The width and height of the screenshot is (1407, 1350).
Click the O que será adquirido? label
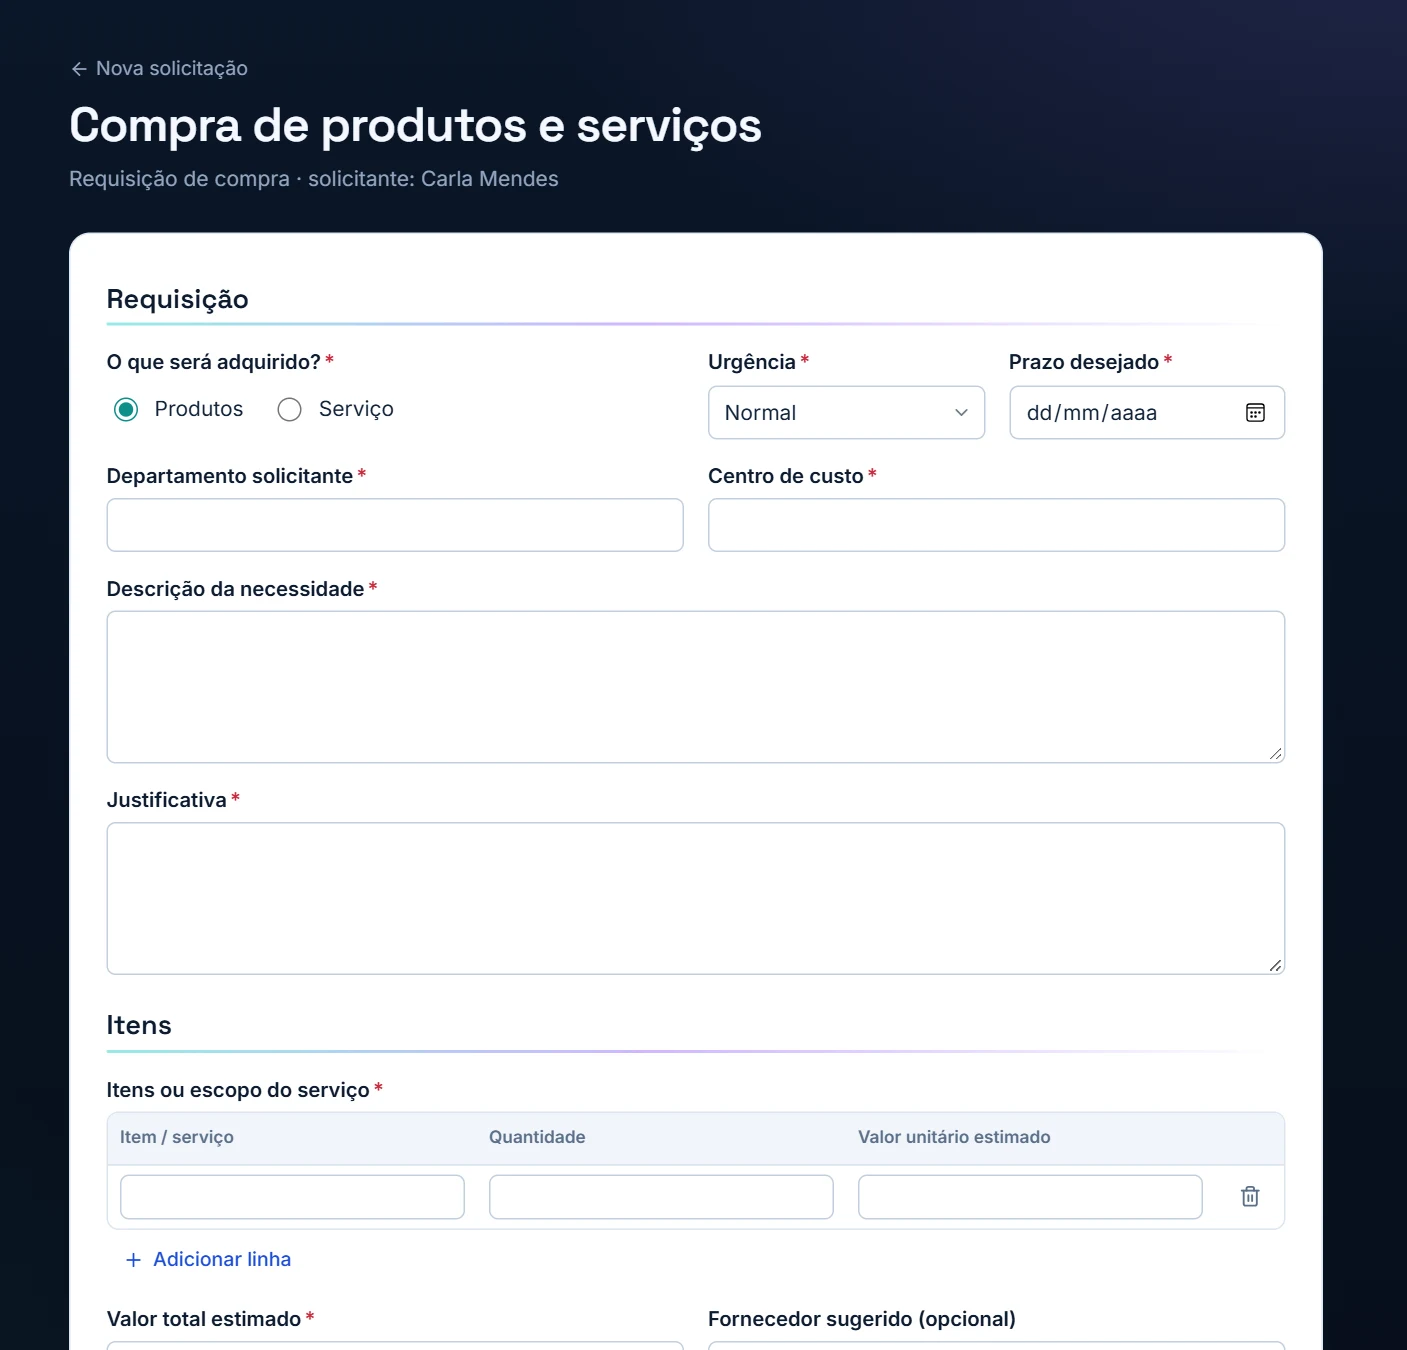214,362
